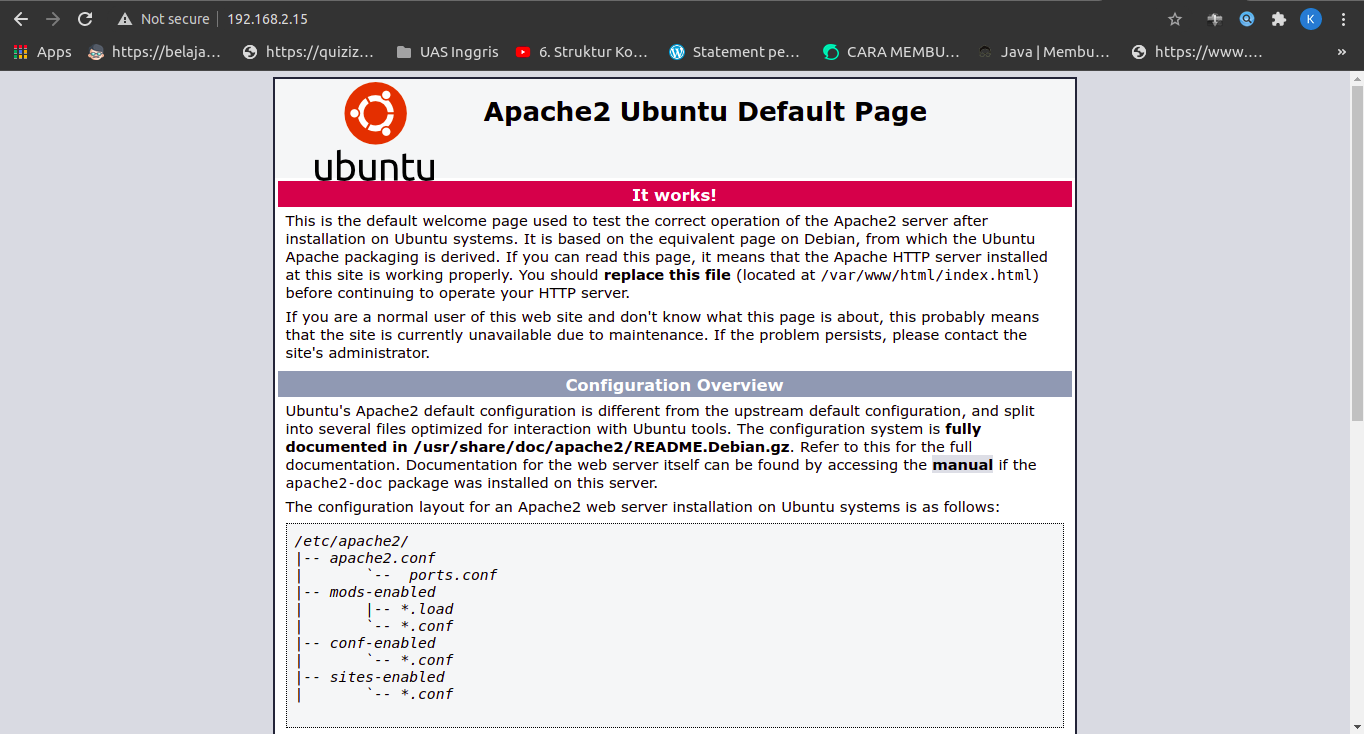Click the Ubuntu logo image
This screenshot has width=1364, height=734.
(375, 131)
